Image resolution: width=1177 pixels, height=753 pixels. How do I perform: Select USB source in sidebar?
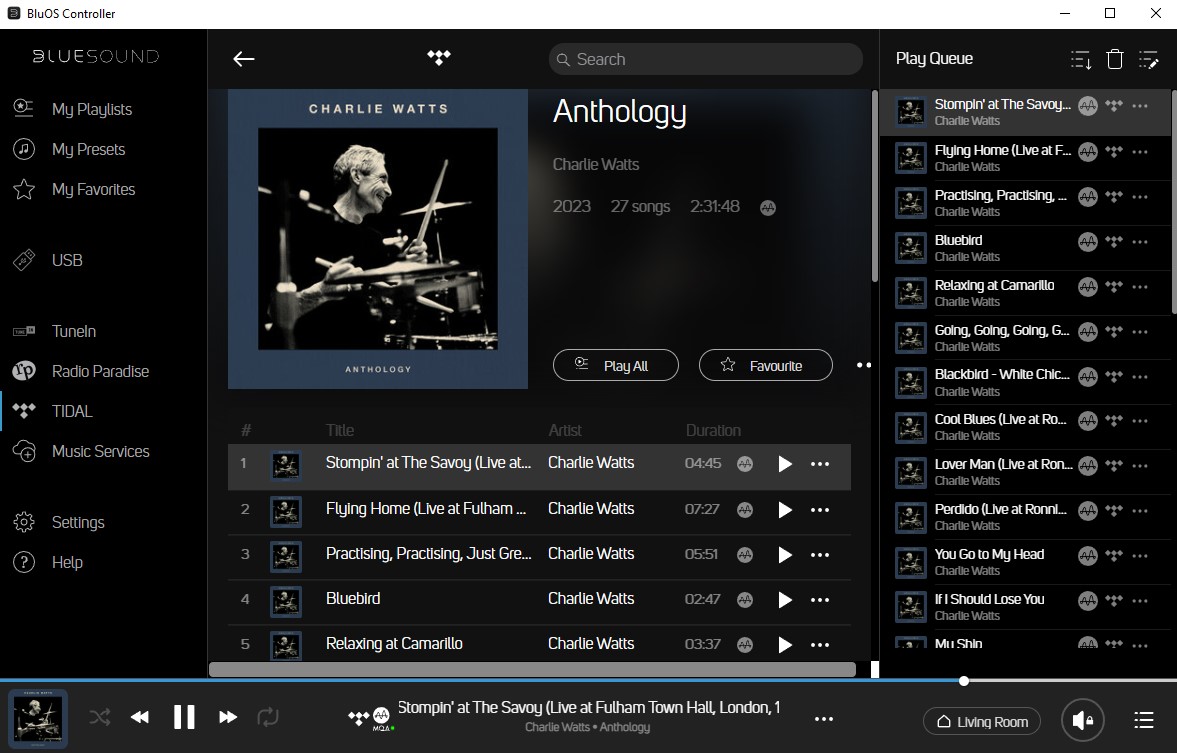(66, 261)
